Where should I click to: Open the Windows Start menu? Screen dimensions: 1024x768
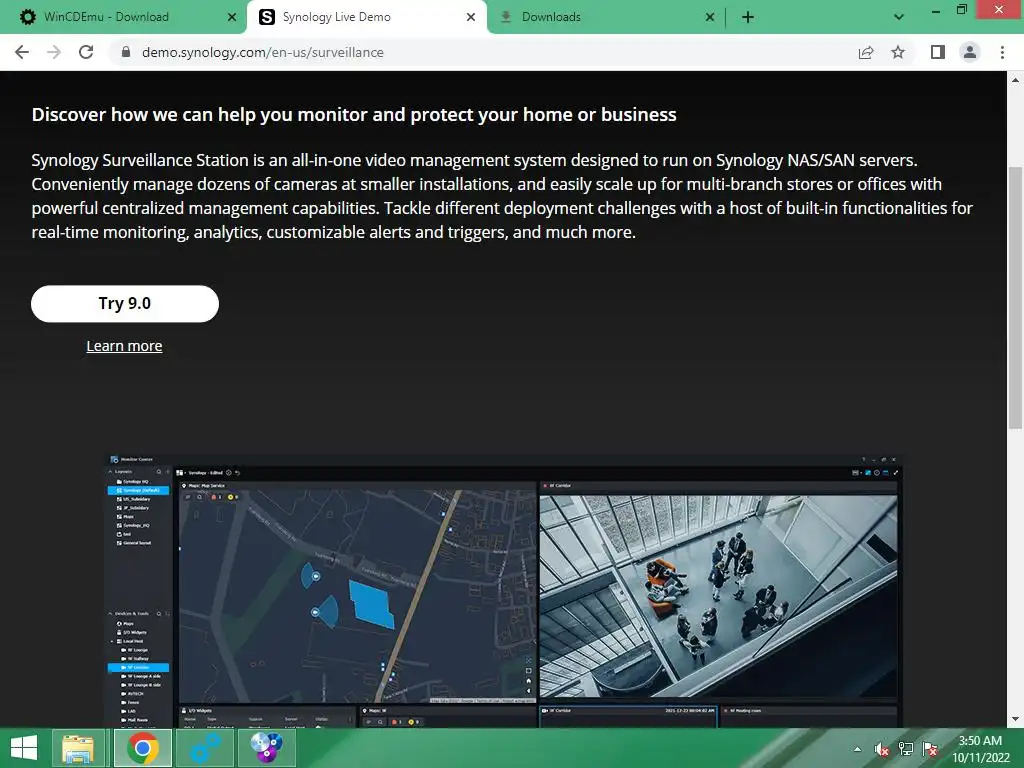24,748
